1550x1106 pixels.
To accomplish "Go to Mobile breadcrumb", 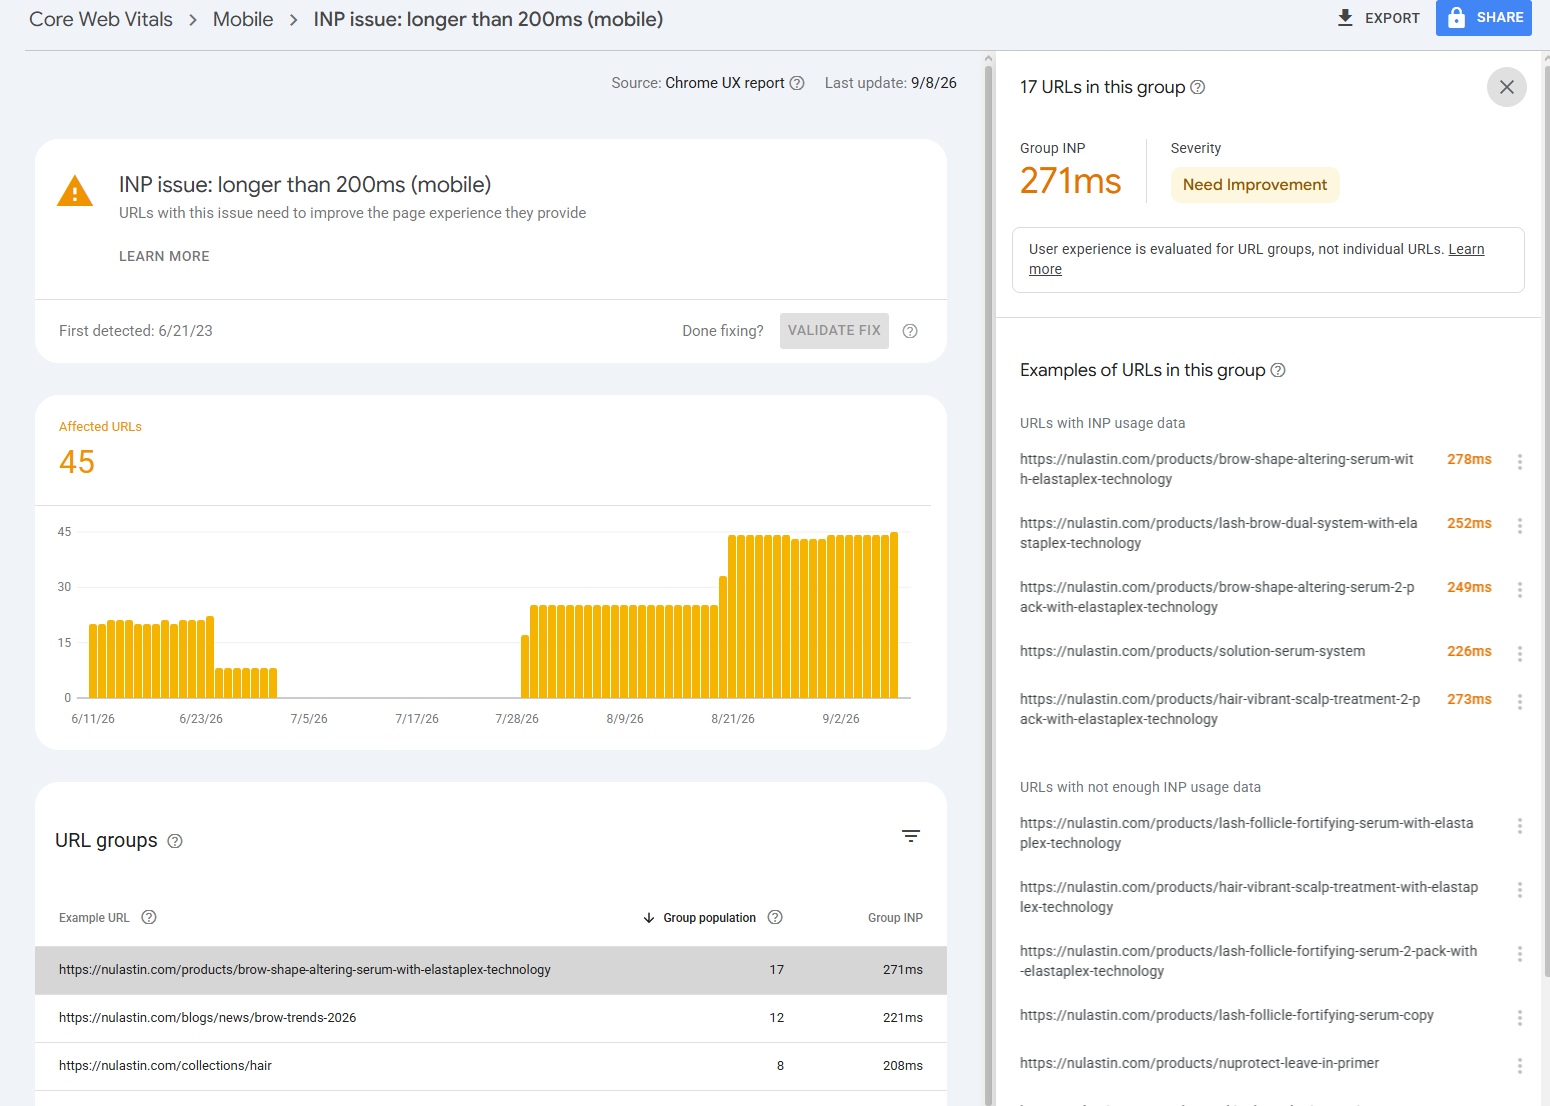I will 243,19.
